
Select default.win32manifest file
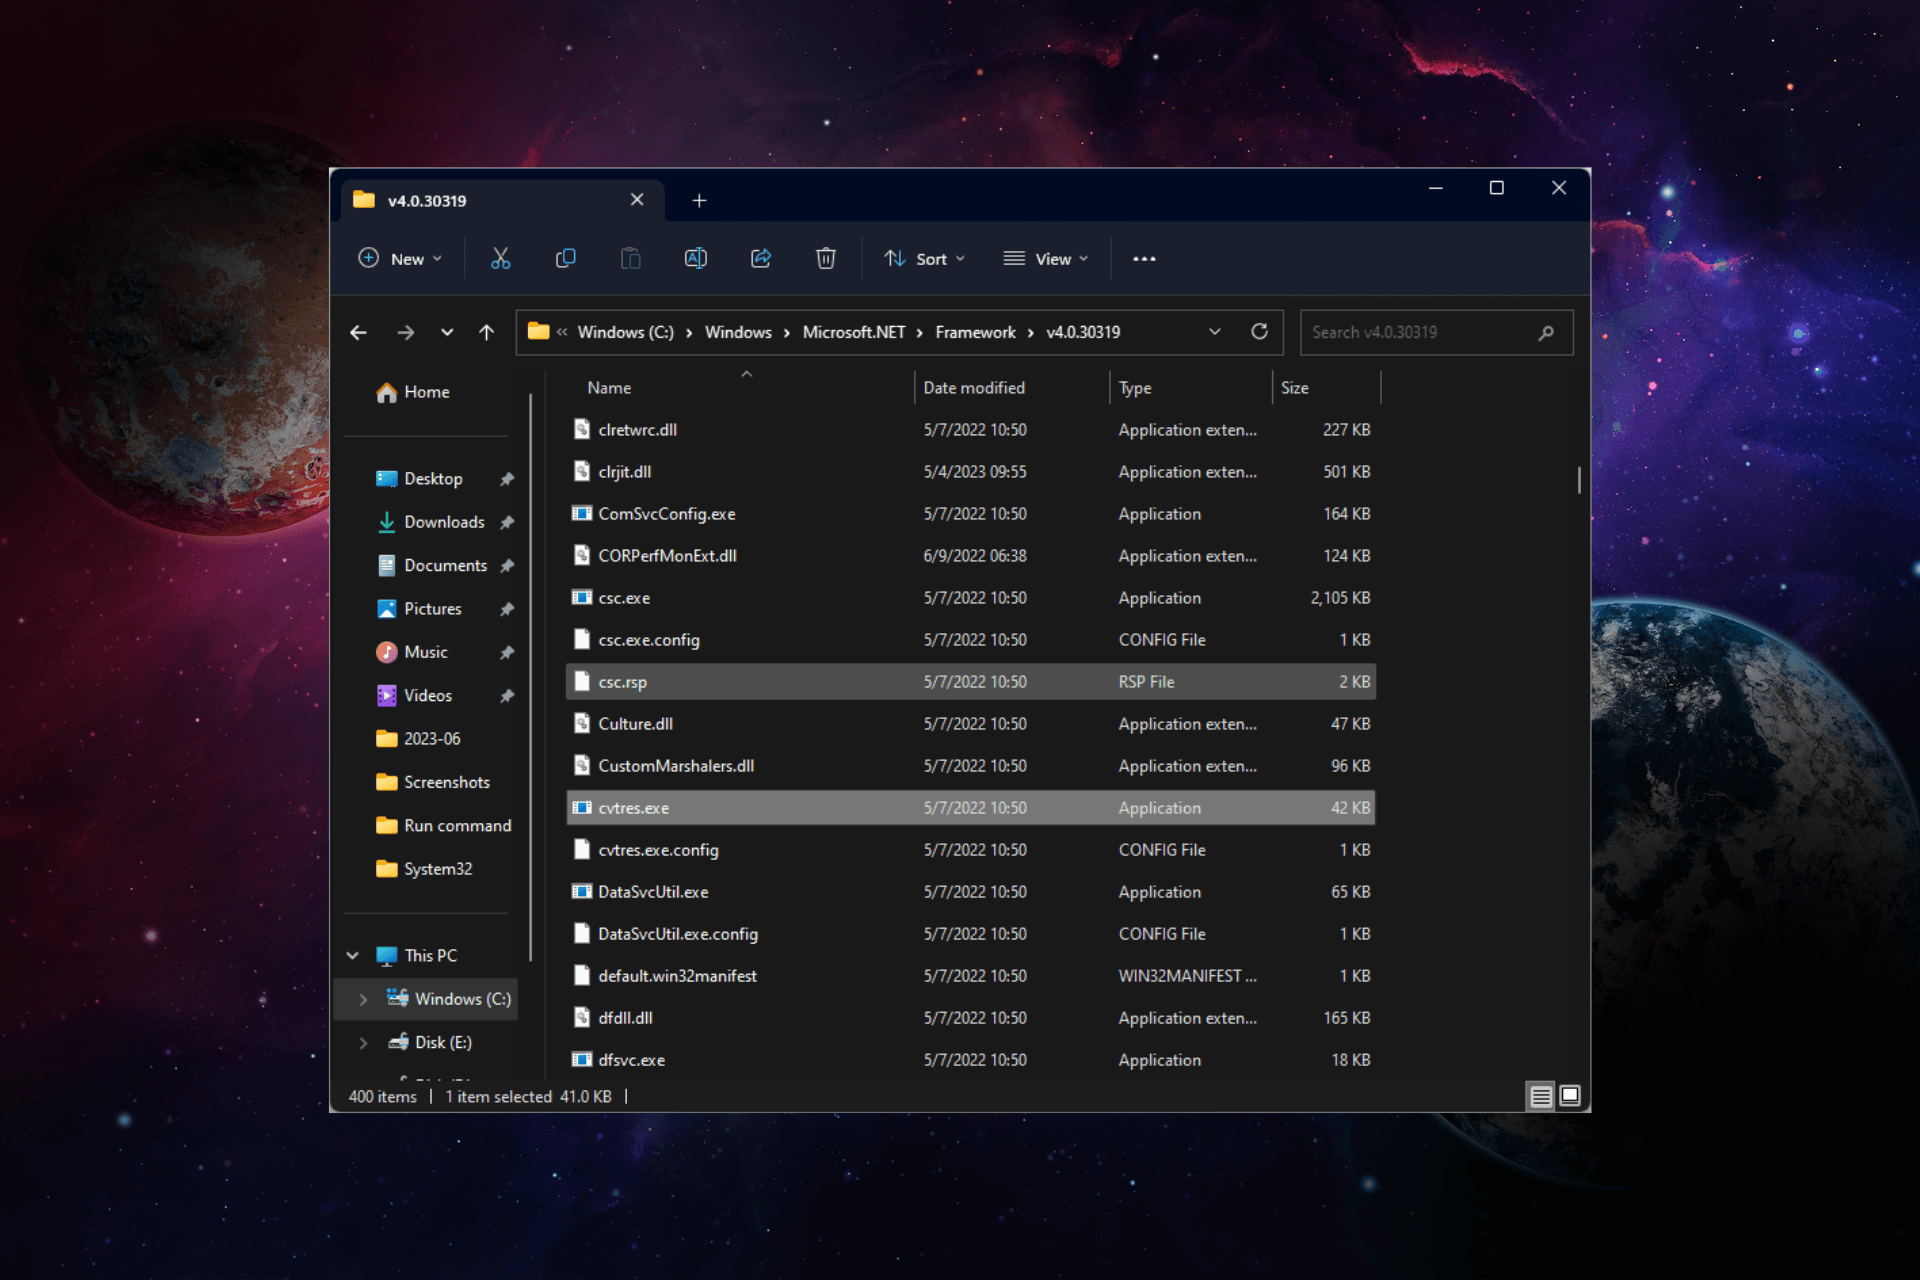[x=971, y=976]
